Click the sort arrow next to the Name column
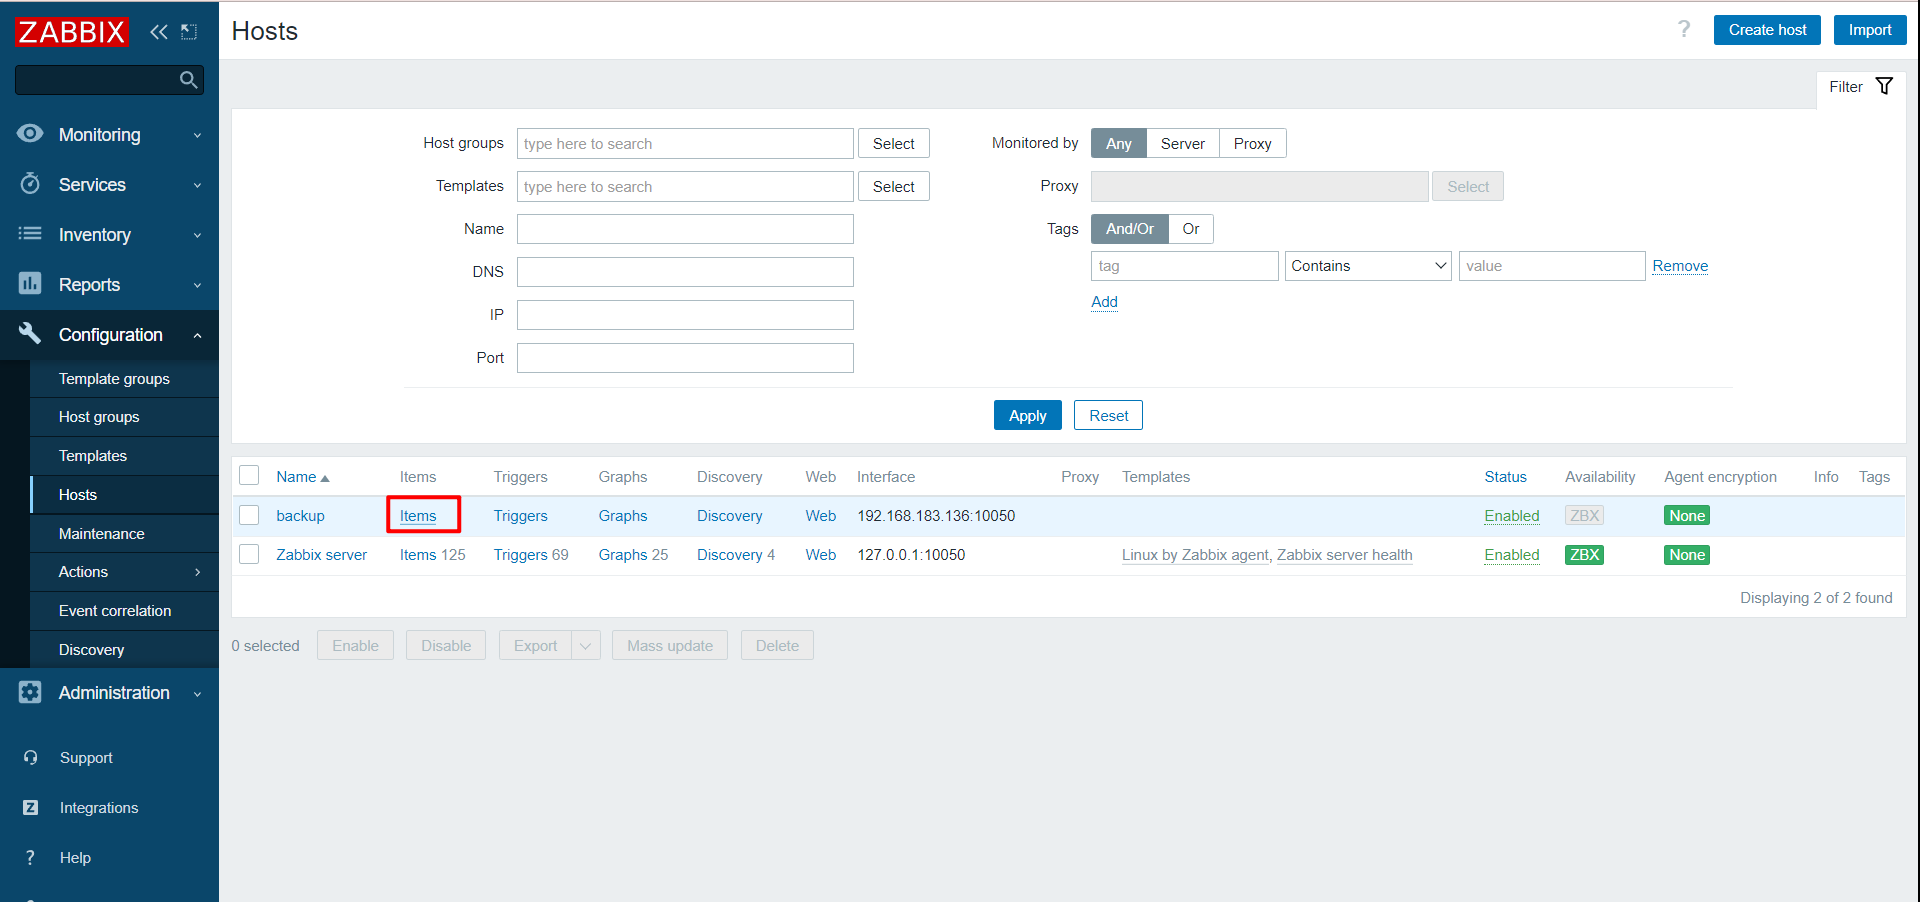 [325, 478]
